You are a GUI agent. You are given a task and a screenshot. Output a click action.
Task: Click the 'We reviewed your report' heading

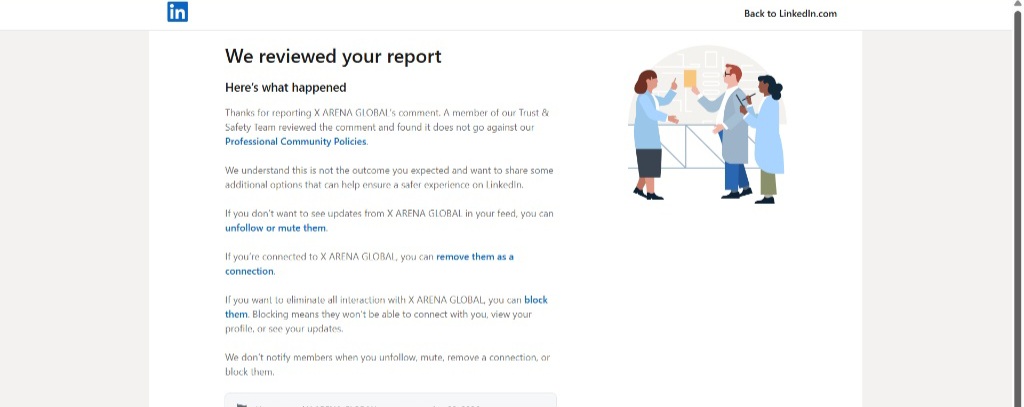(333, 56)
